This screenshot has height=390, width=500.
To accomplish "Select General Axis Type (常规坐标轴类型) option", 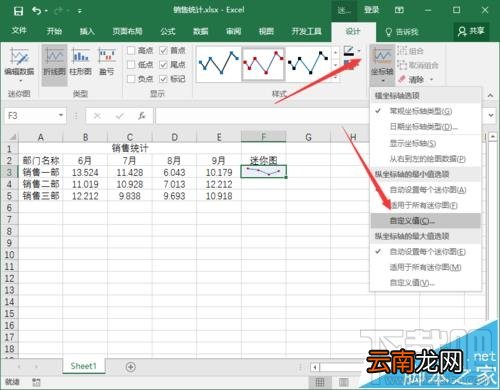I will coord(425,111).
